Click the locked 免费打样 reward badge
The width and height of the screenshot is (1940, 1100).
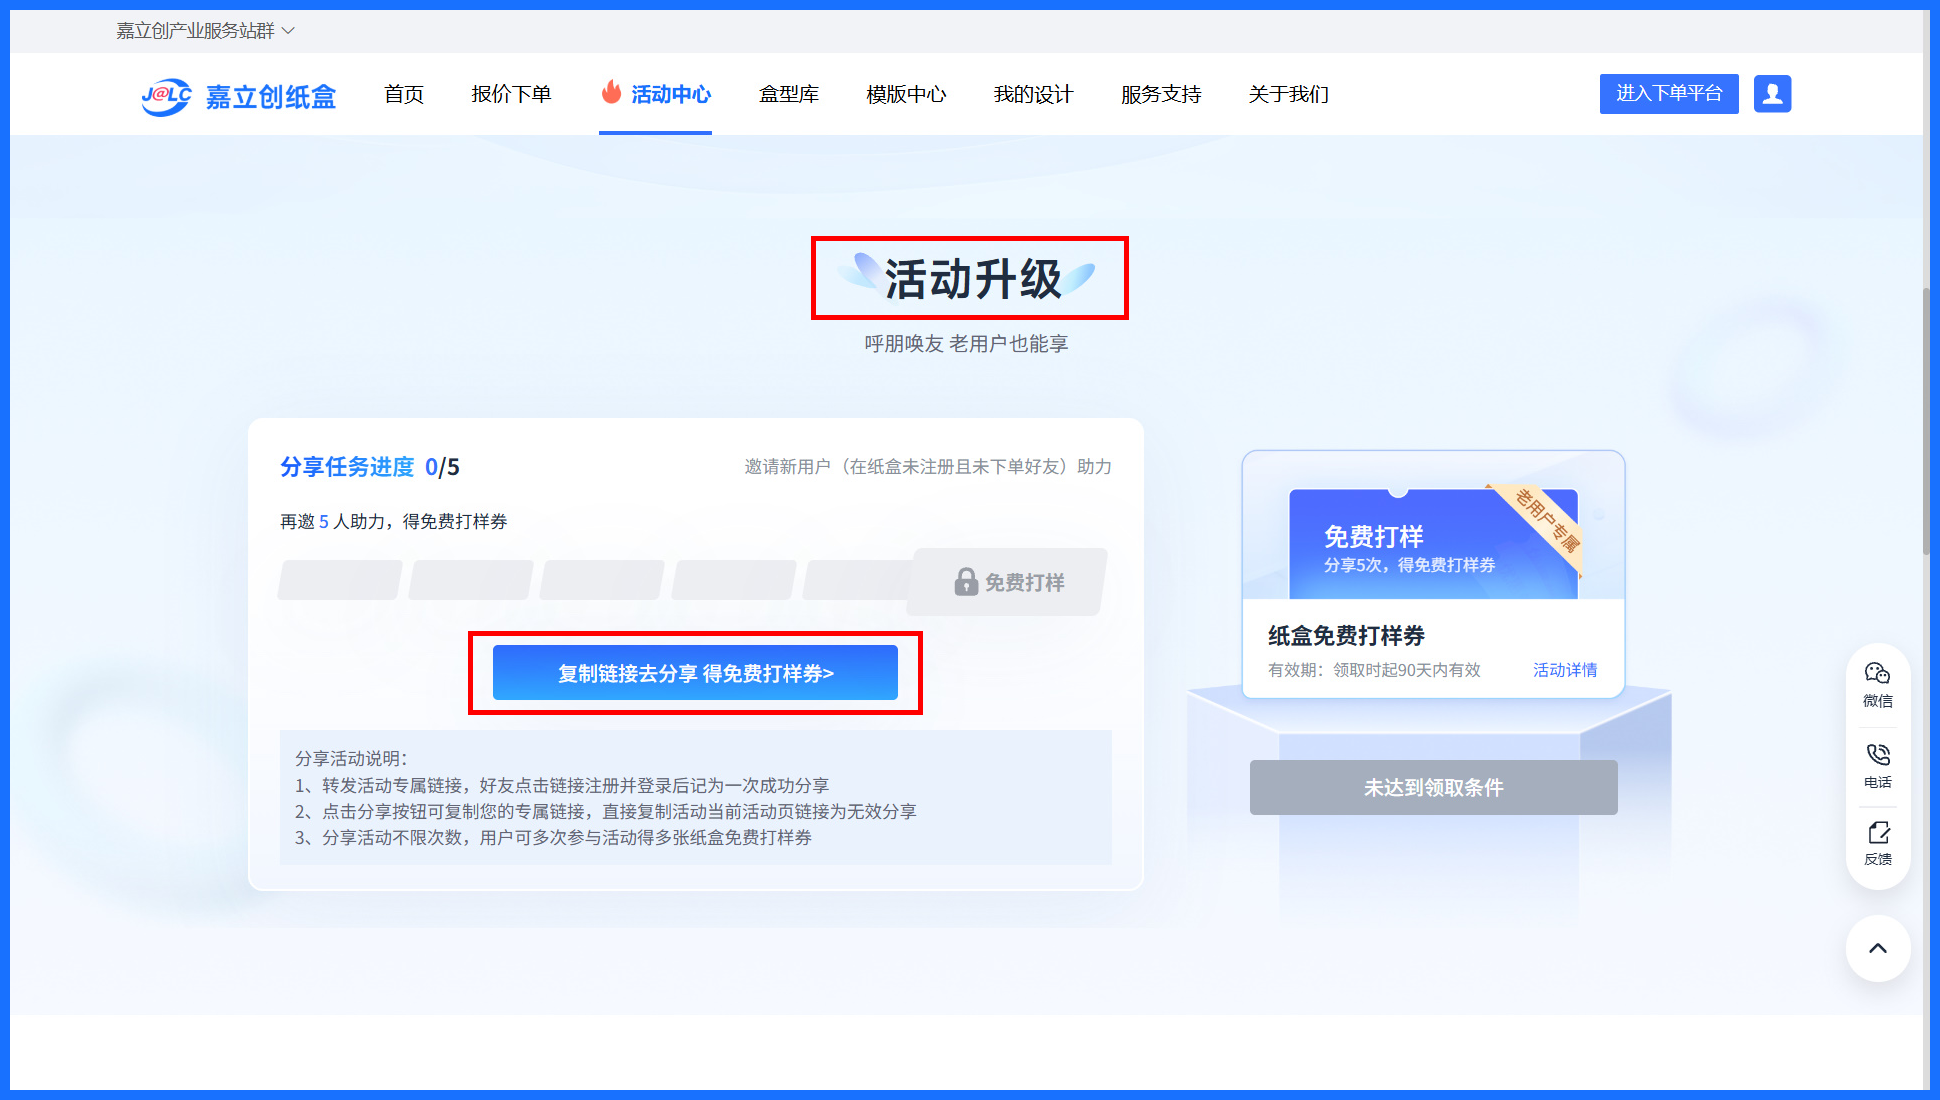1008,582
